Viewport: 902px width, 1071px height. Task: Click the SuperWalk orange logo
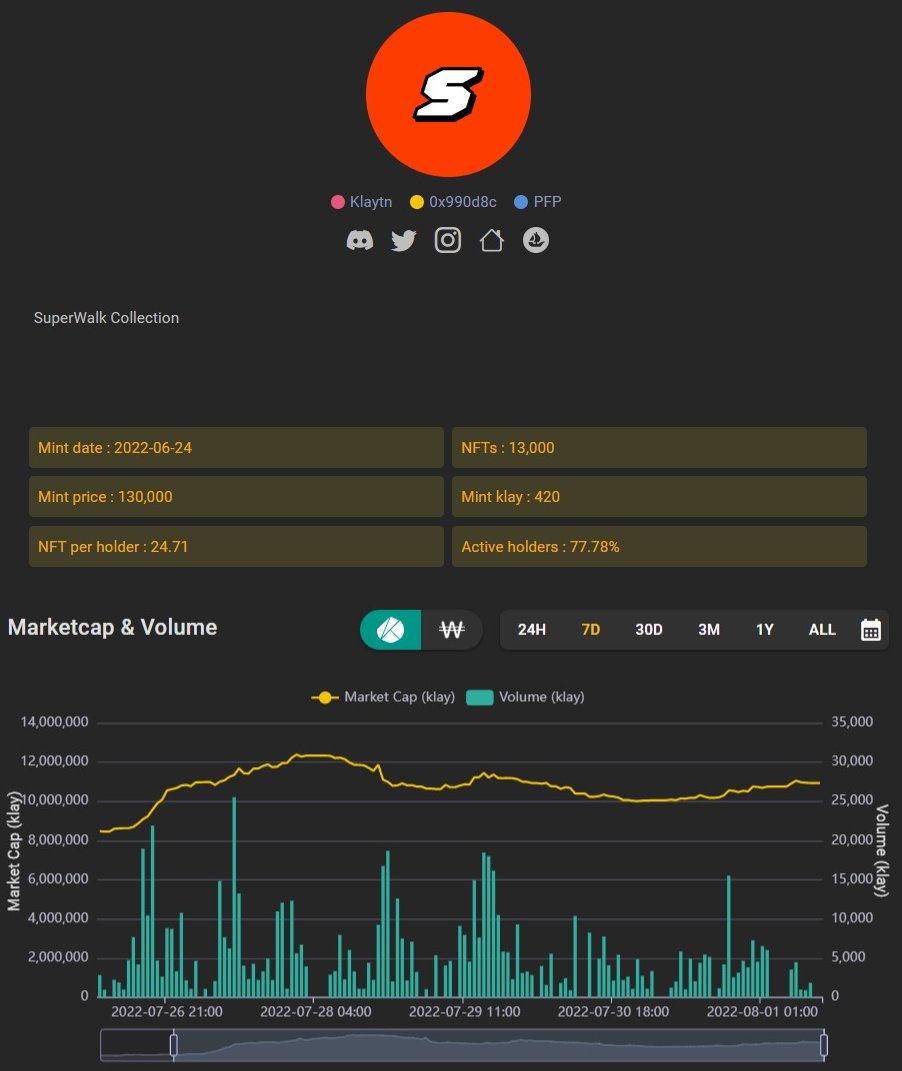449,94
